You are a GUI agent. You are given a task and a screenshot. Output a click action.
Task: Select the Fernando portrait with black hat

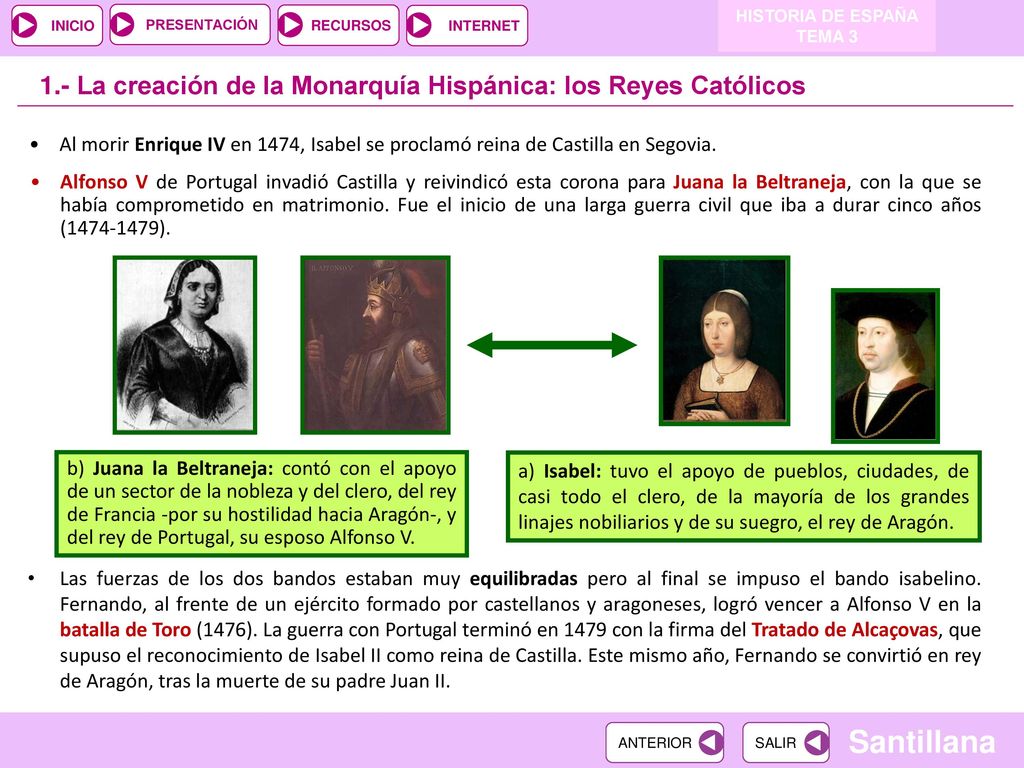[885, 366]
